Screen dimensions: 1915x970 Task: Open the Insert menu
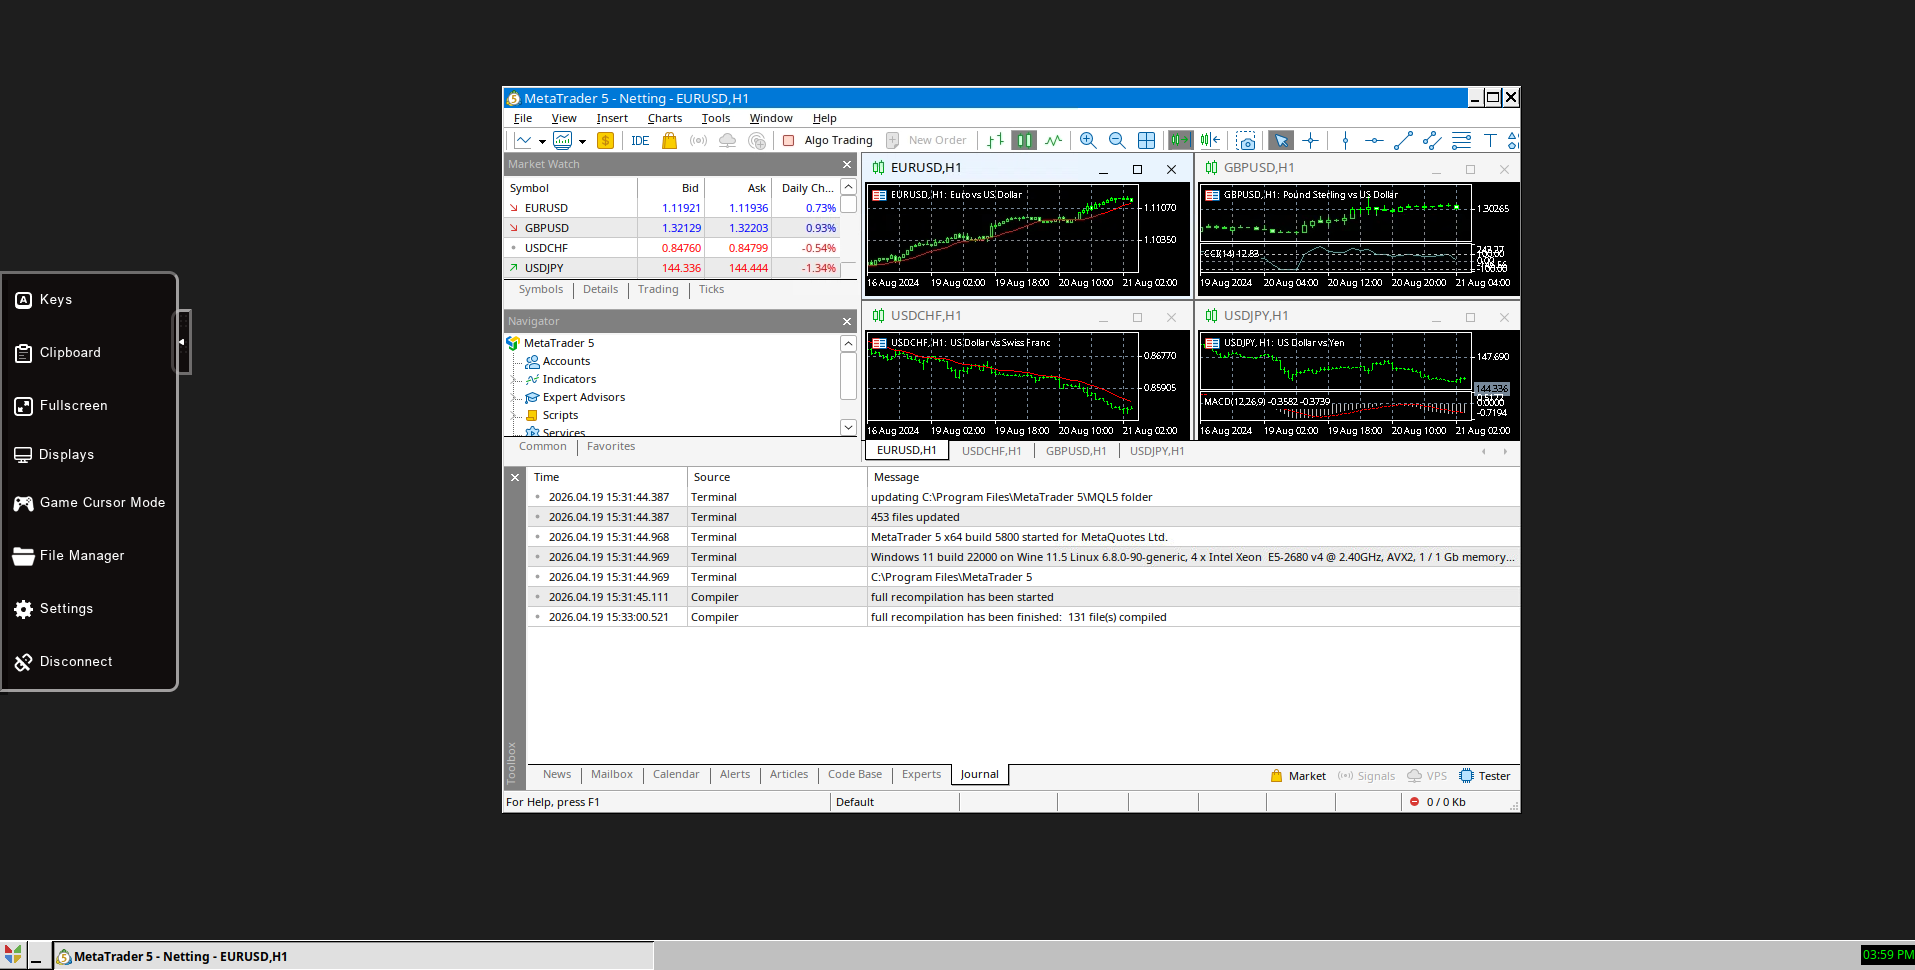[x=612, y=118]
